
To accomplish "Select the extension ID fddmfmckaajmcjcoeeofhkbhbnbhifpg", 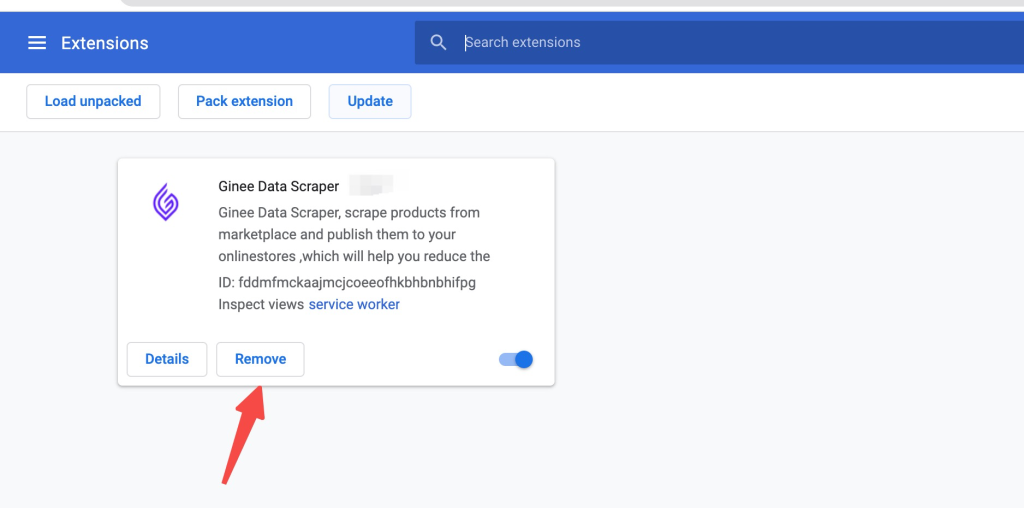I will [357, 283].
